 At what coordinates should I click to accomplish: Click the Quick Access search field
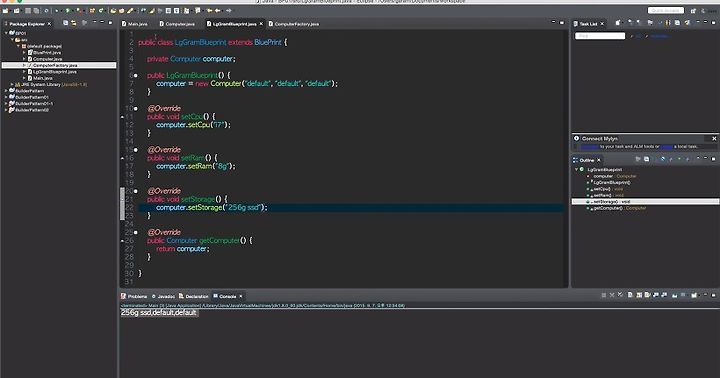(666, 11)
